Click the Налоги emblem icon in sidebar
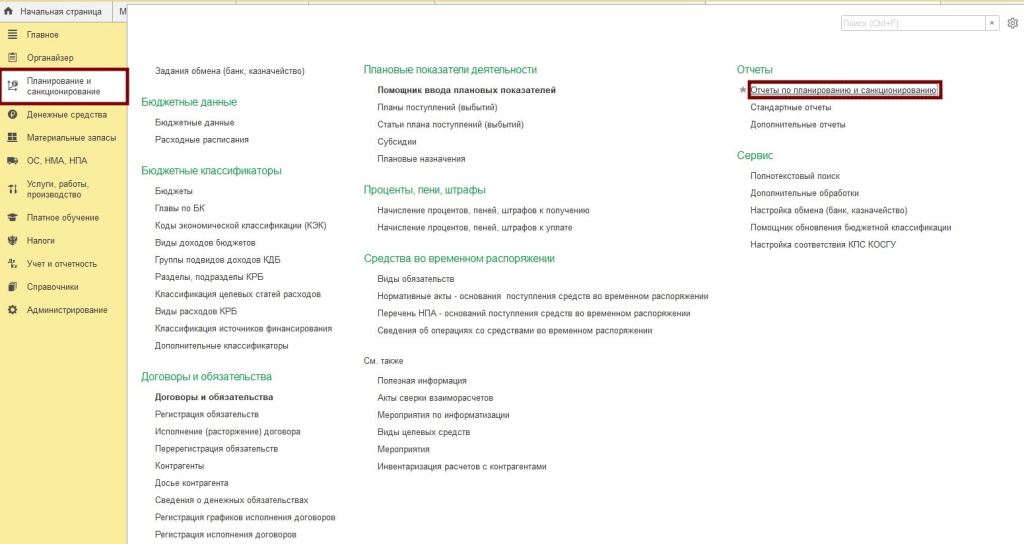Image resolution: width=1024 pixels, height=544 pixels. [x=12, y=240]
